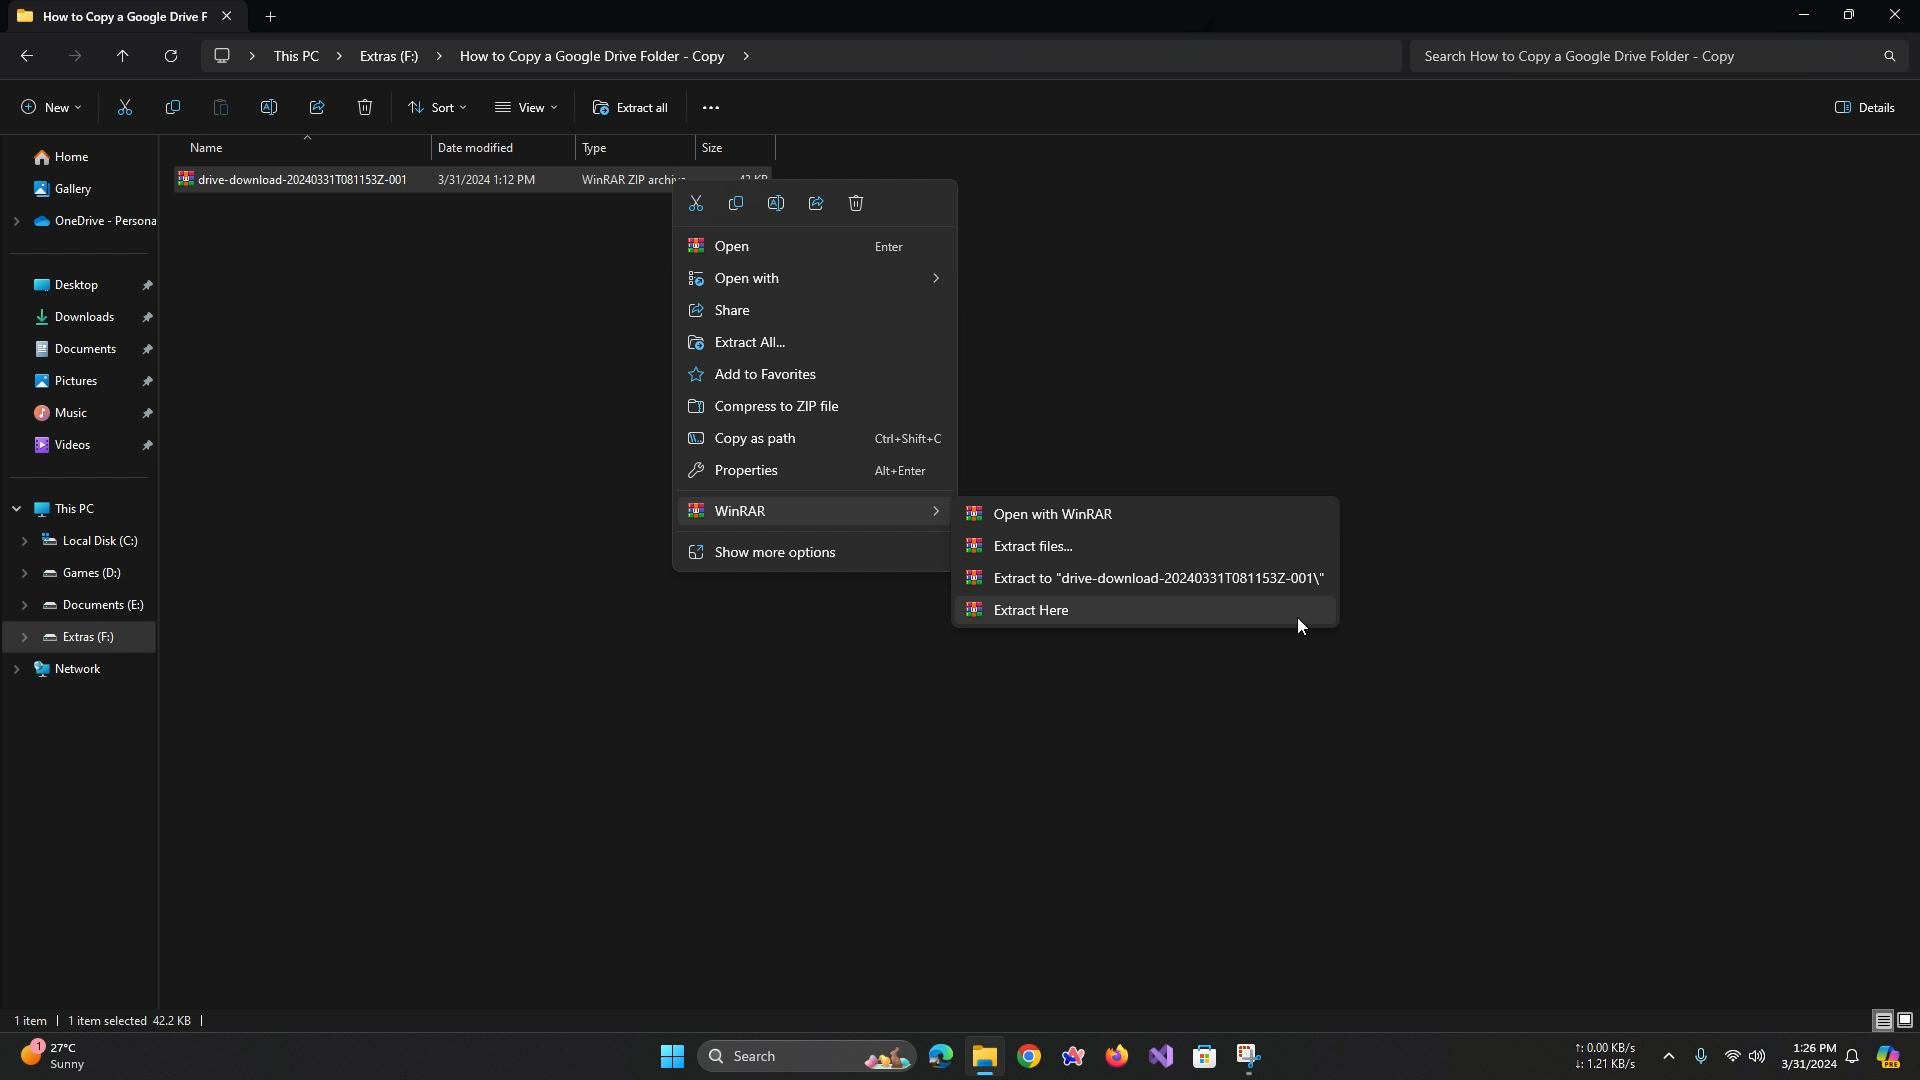Open the toolbar See more ellipsis

point(711,108)
